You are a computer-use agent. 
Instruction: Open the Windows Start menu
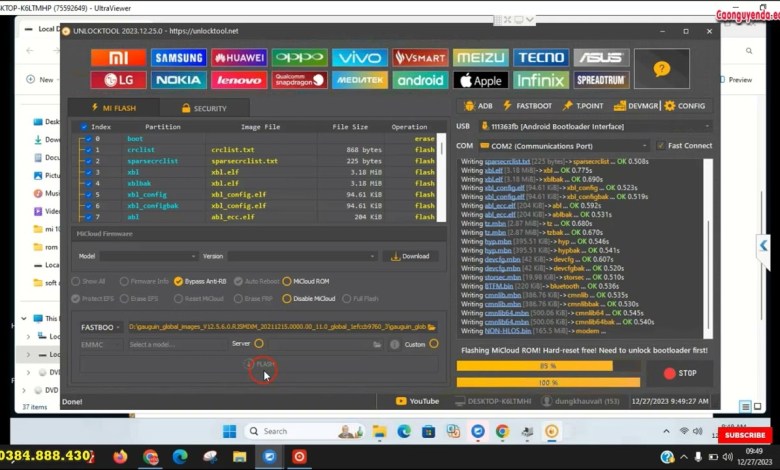coord(229,431)
